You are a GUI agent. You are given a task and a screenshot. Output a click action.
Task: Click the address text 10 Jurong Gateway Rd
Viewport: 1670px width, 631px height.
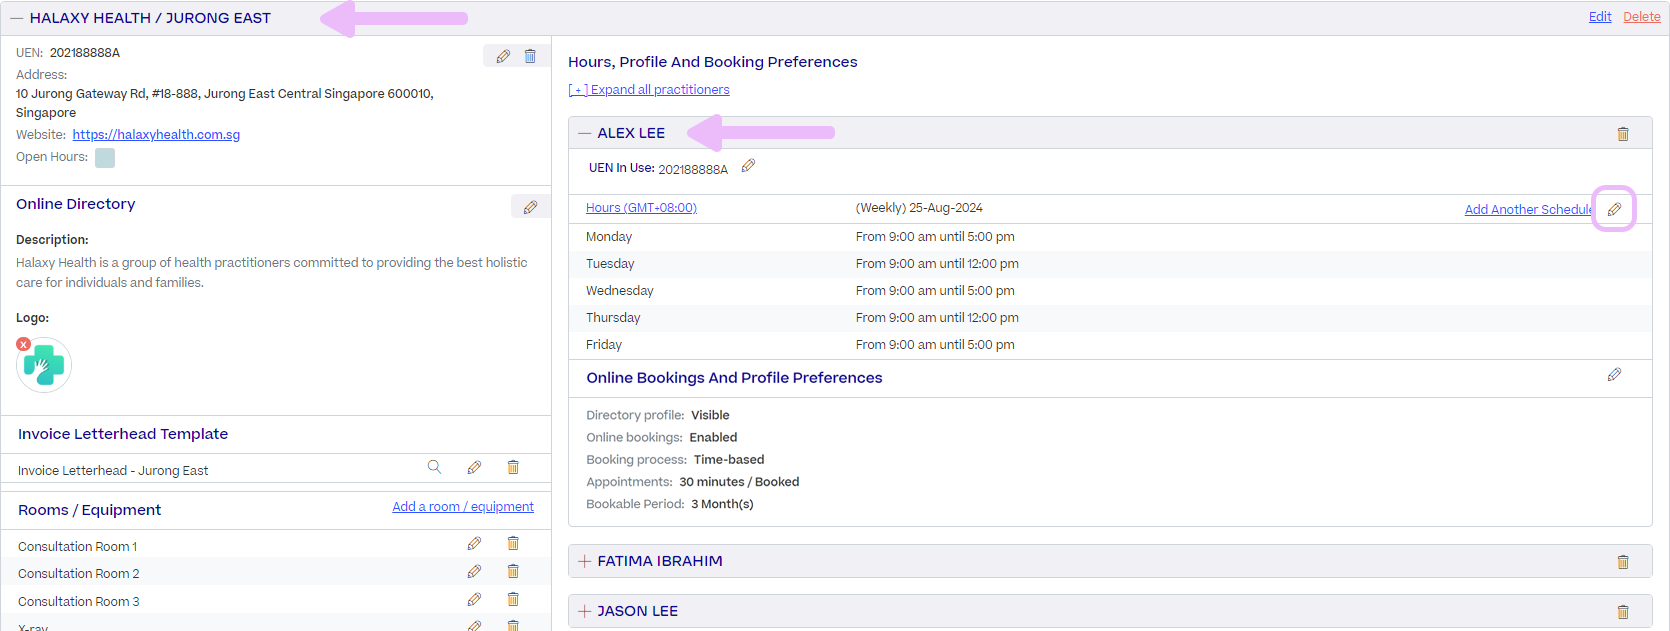pos(225,103)
